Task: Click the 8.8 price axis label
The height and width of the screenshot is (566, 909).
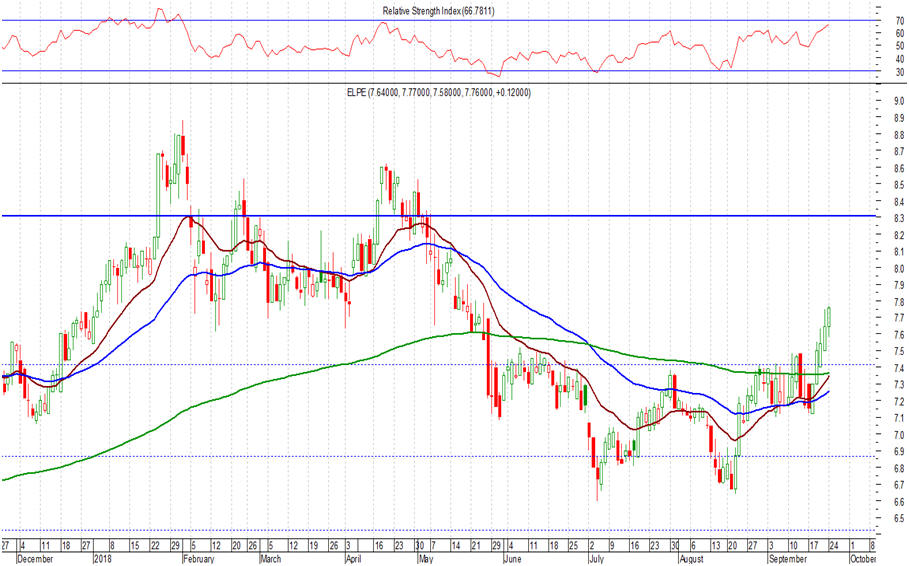Action: point(899,135)
